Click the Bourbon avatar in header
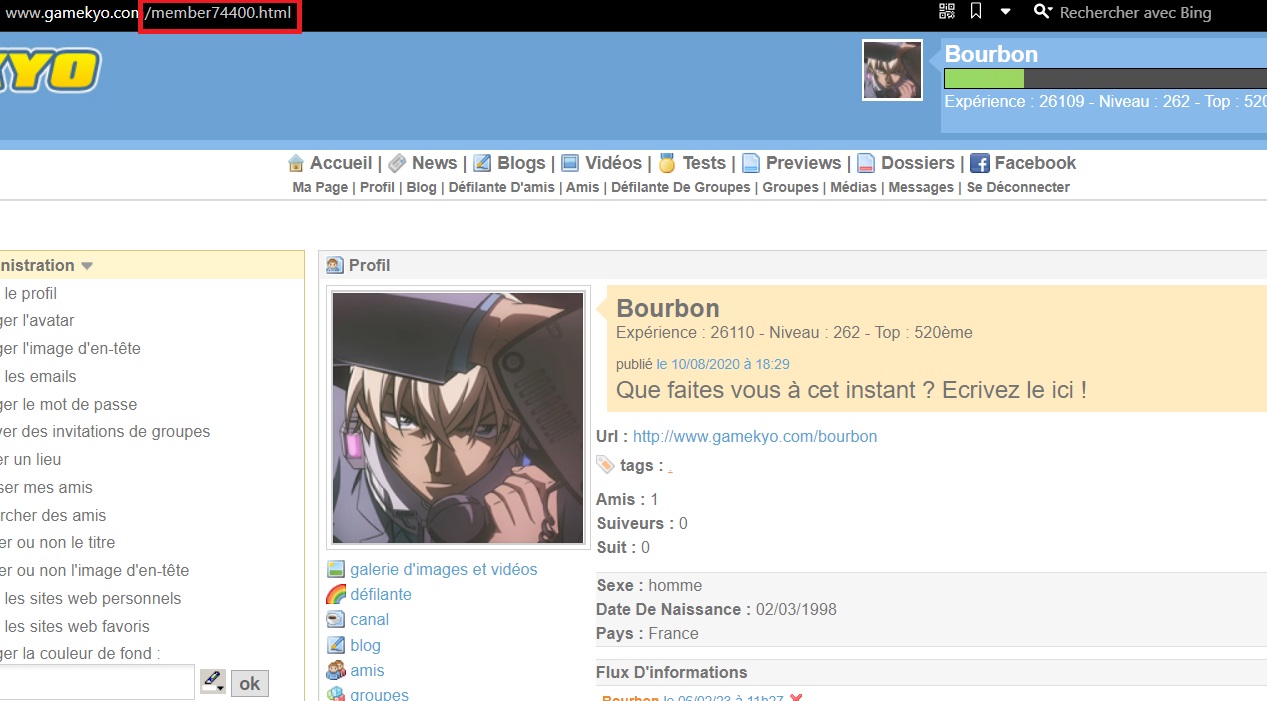Image resolution: width=1267 pixels, height=701 pixels. (892, 70)
